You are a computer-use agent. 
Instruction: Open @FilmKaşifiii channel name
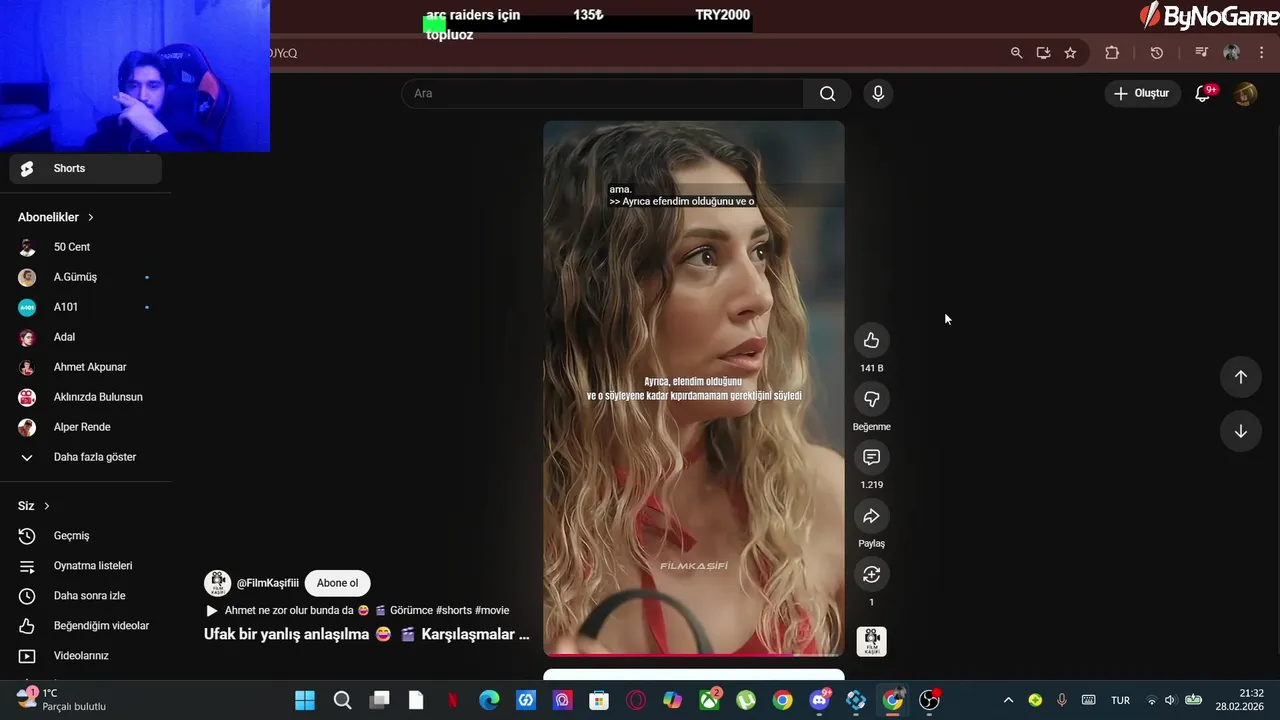point(267,583)
